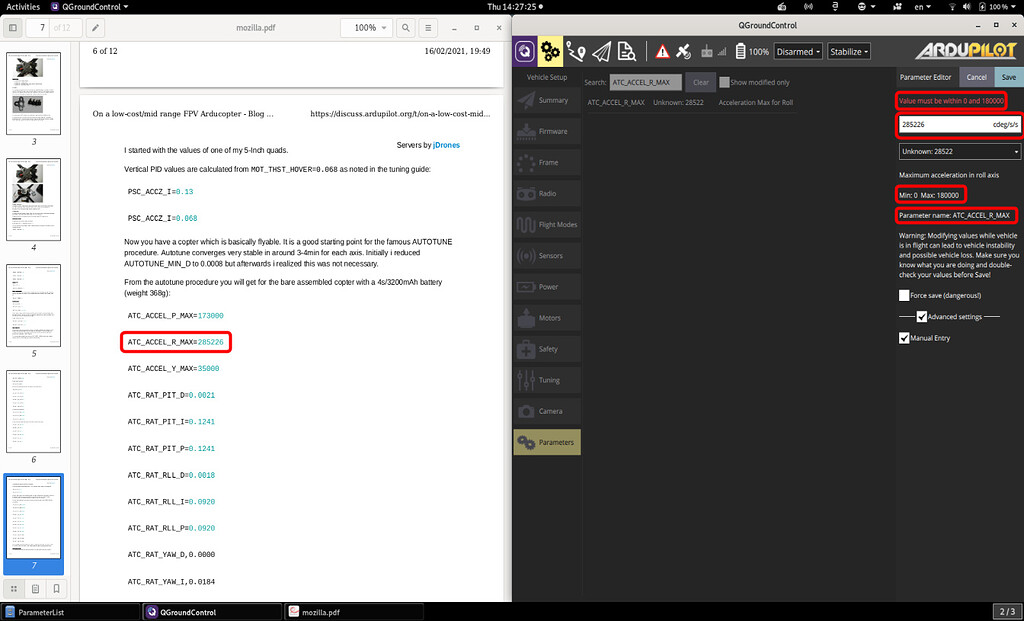Open the Parameters setup panel
Viewport: 1024px width, 621px height.
(546, 442)
